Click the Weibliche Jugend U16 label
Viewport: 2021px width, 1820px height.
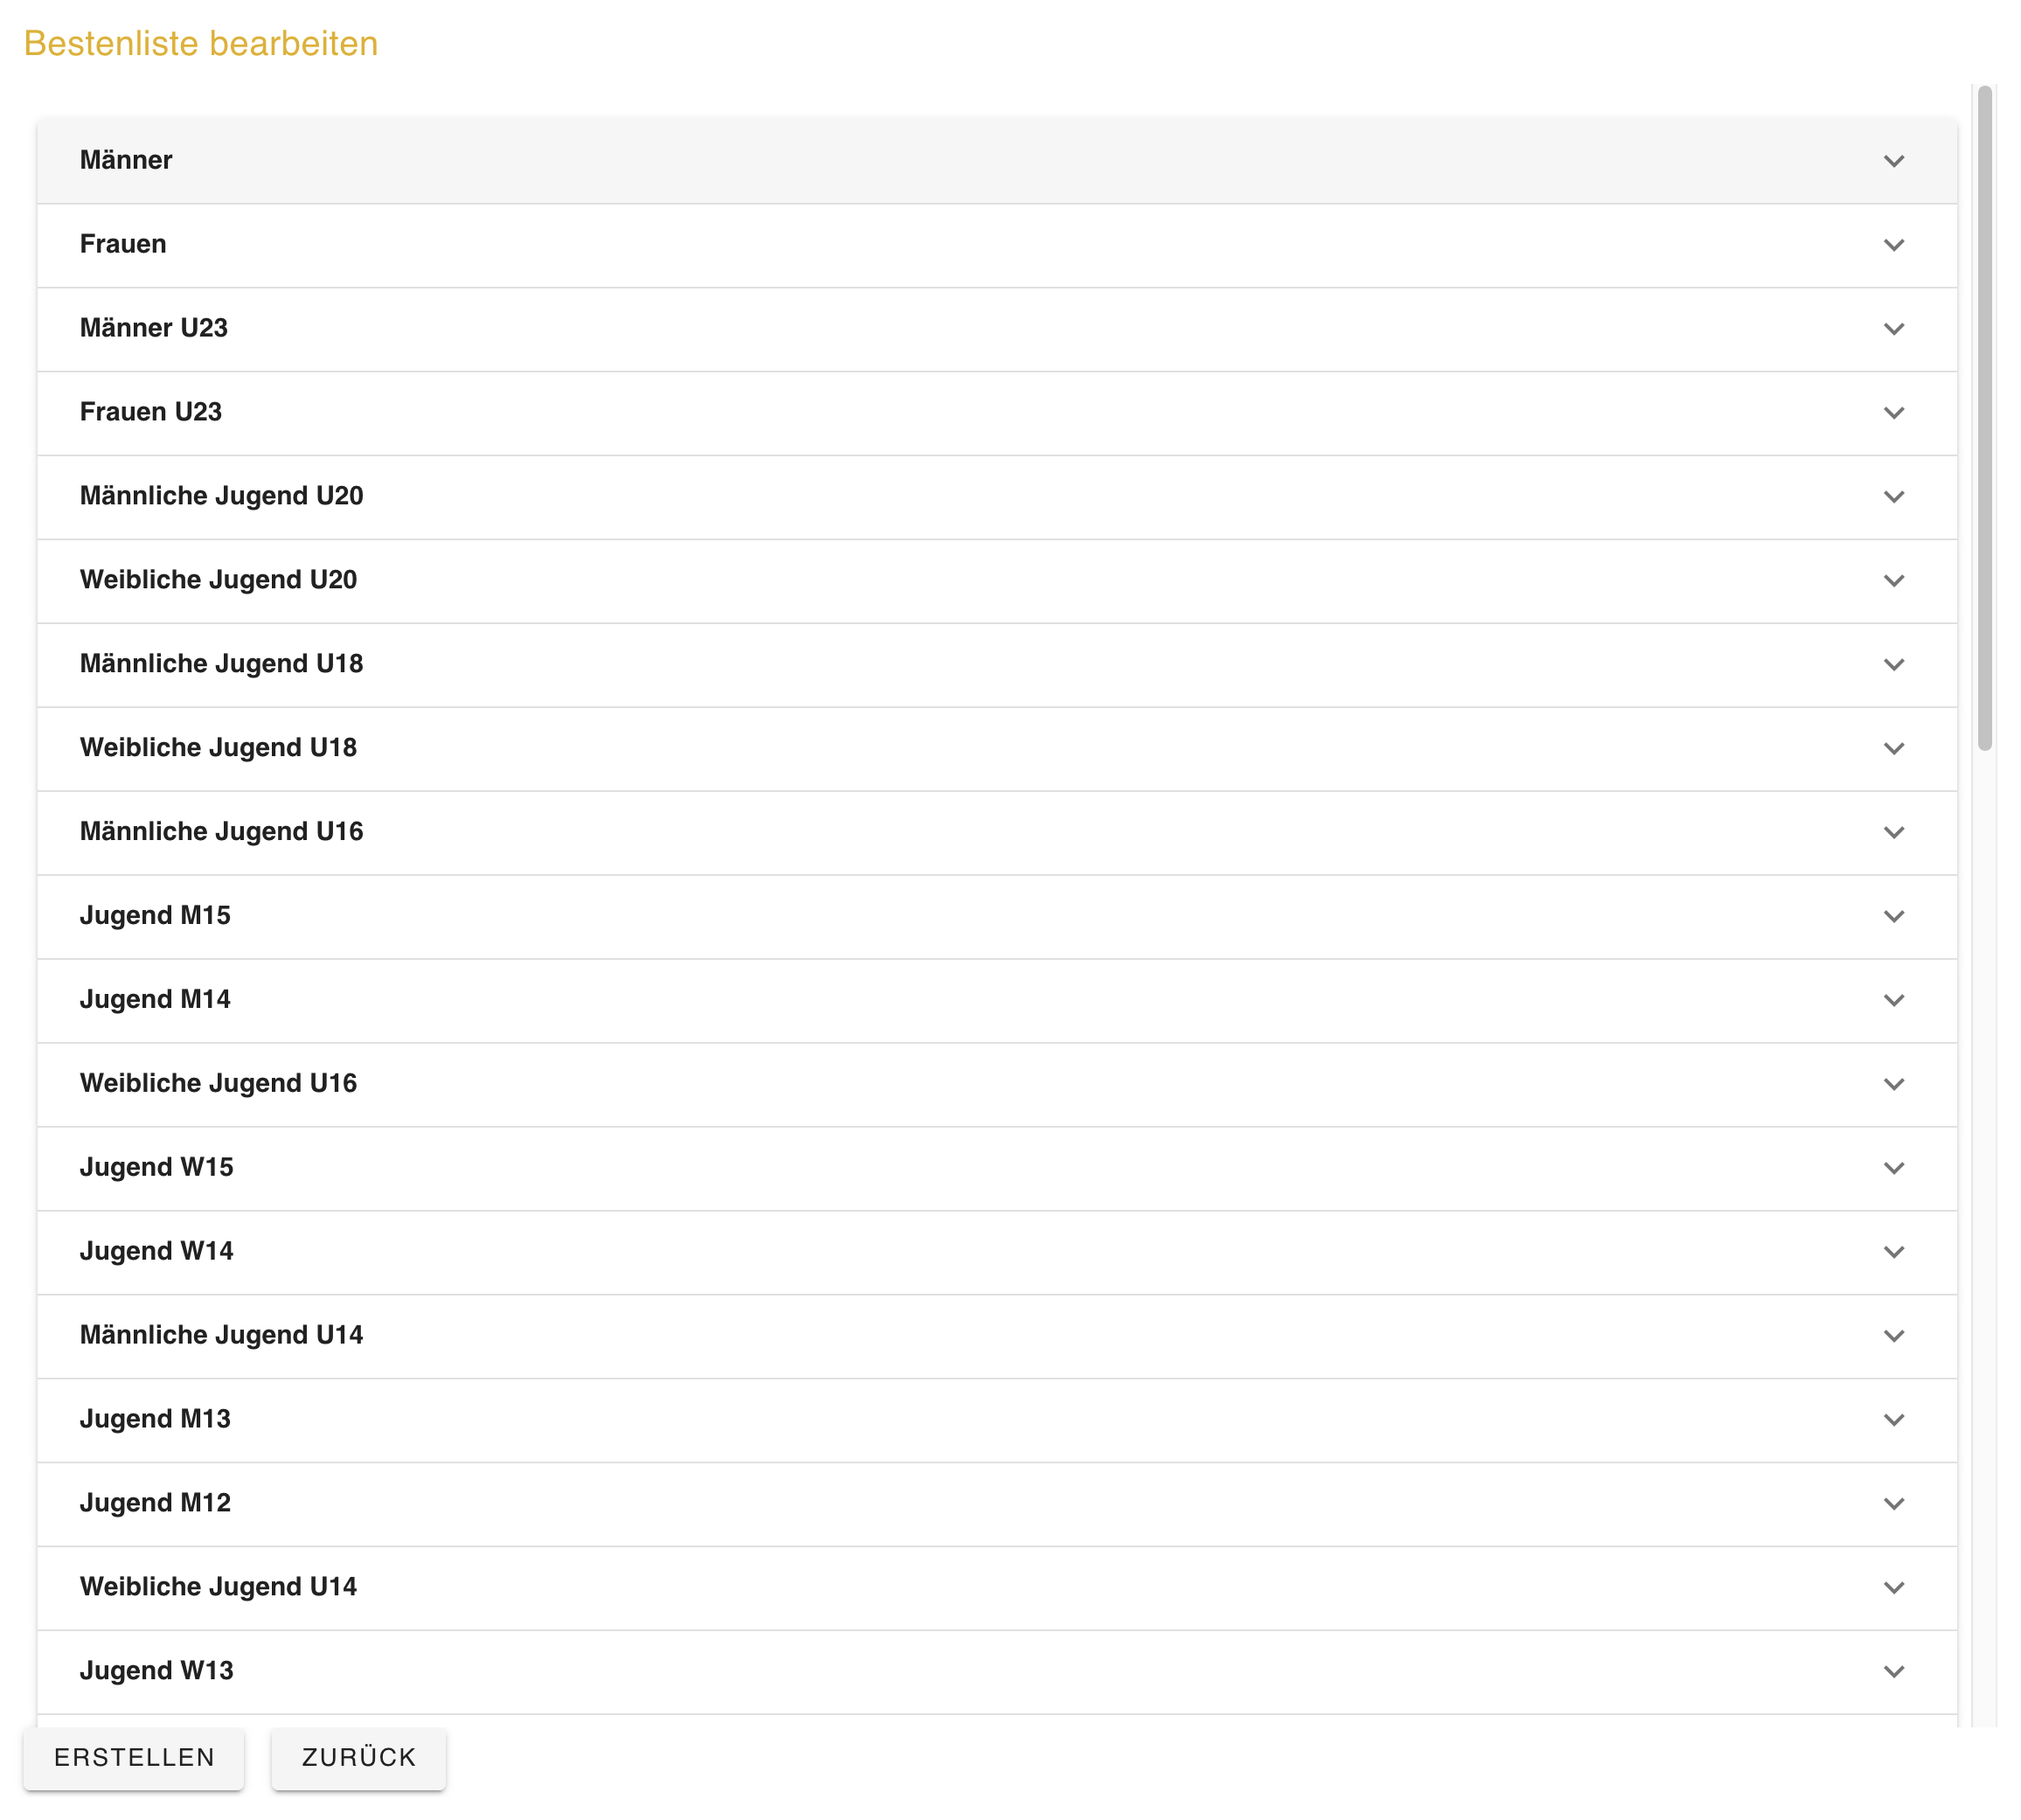tap(219, 1084)
